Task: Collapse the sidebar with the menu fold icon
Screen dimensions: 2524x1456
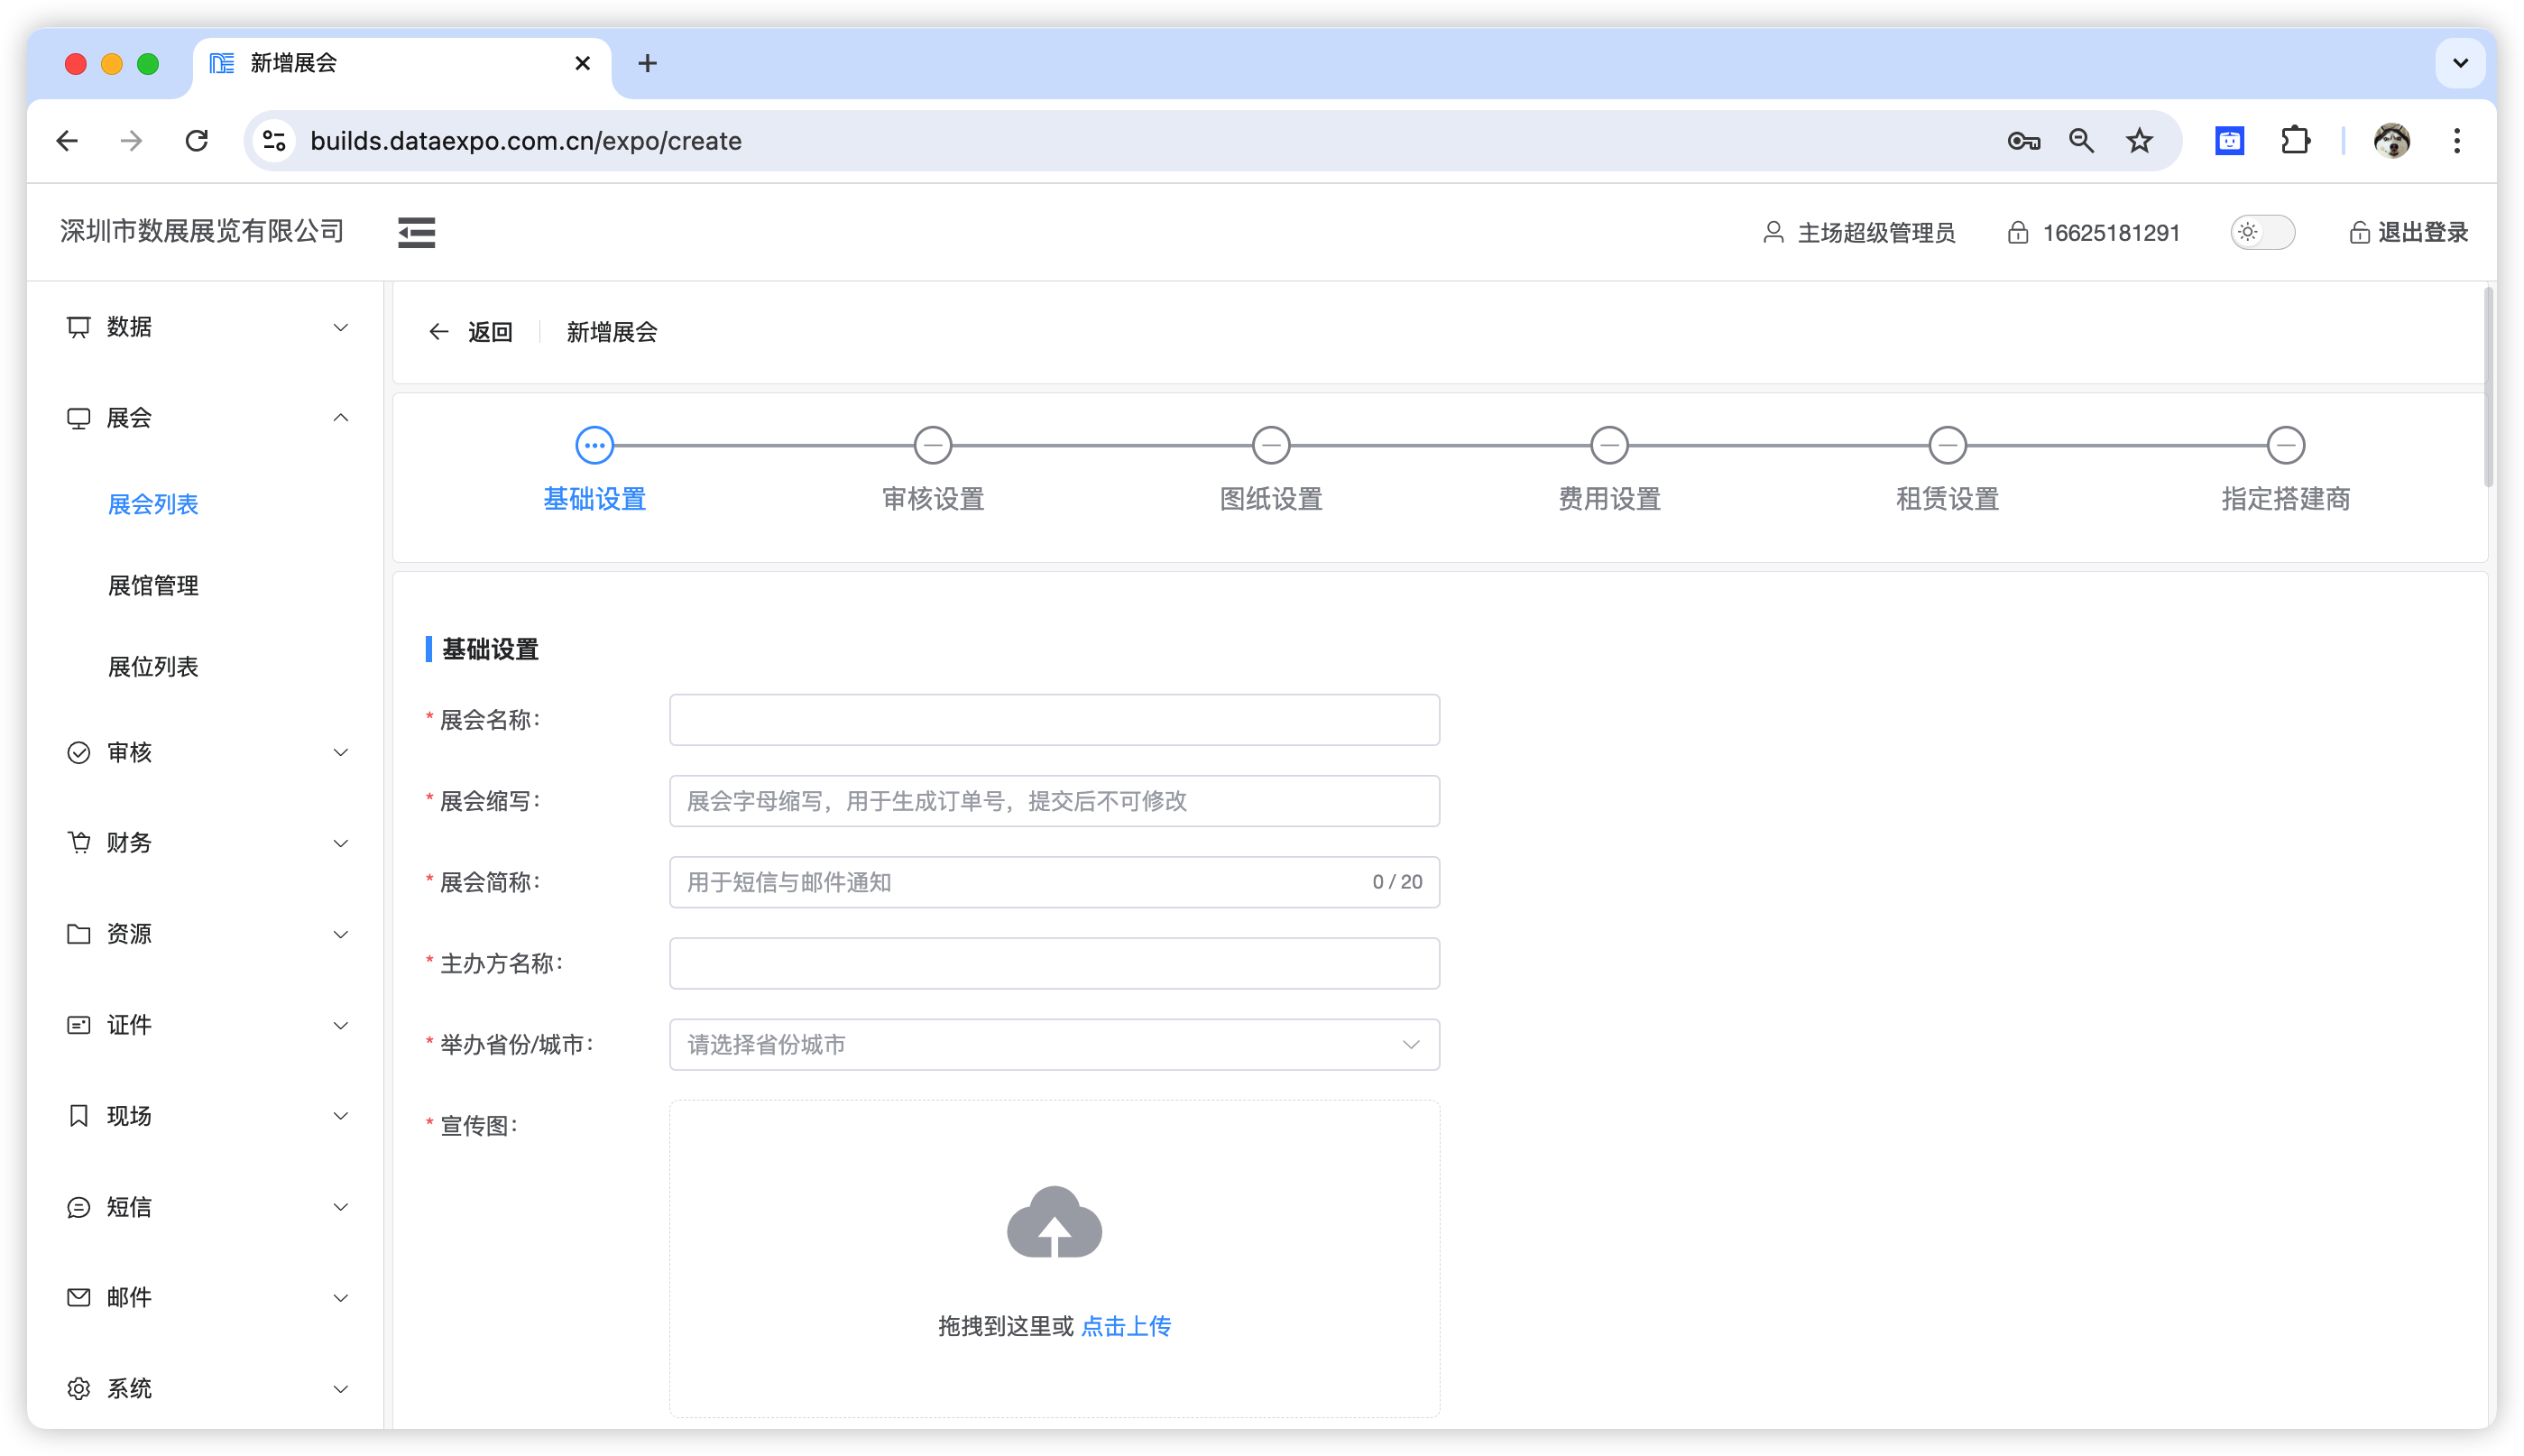Action: [x=416, y=232]
